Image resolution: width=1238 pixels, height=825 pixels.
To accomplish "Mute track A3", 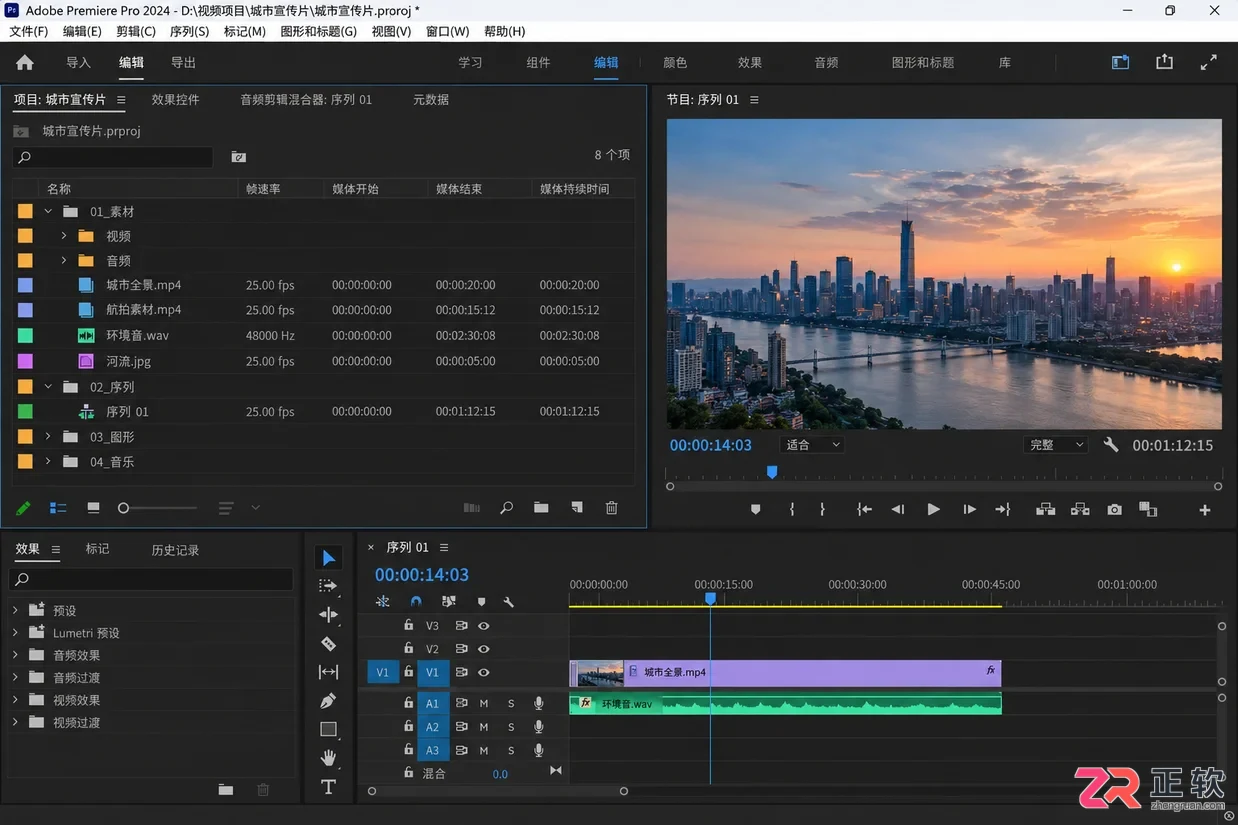I will click(x=484, y=750).
